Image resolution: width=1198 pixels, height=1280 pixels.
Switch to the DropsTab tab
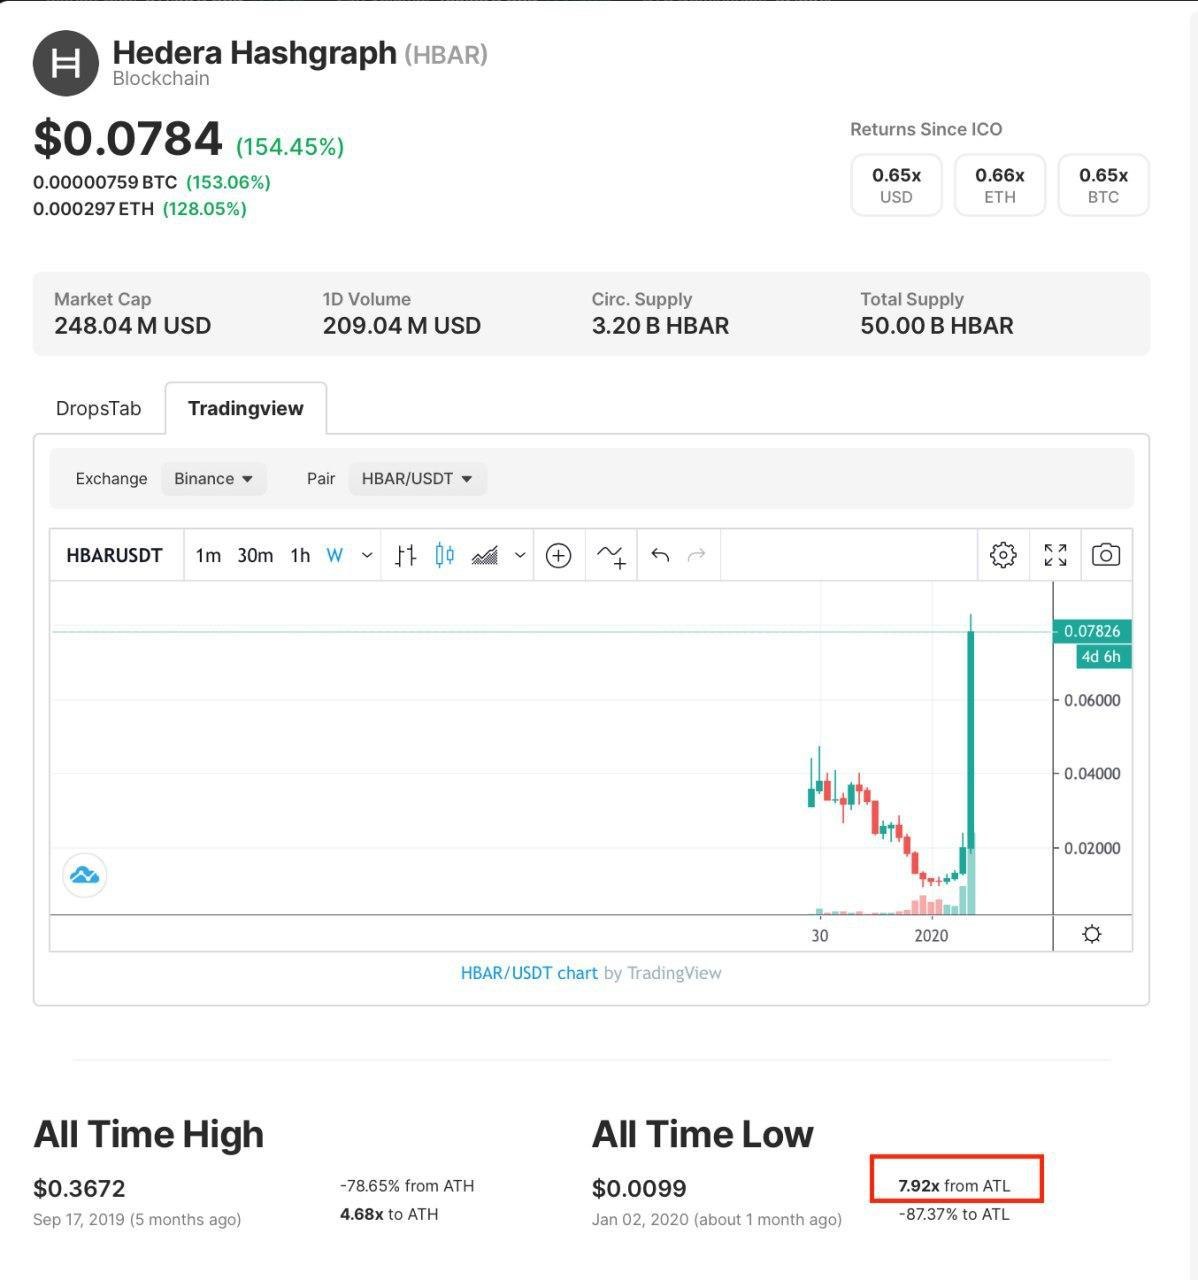point(98,408)
